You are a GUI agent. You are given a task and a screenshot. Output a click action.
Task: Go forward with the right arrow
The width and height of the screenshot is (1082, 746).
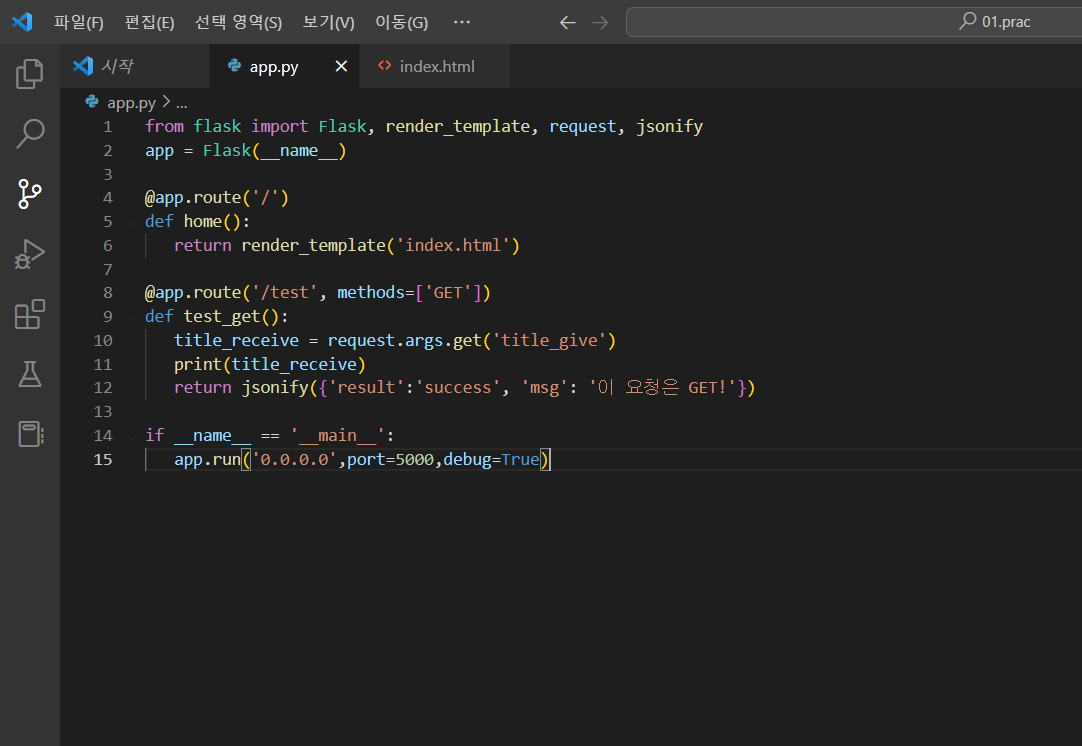tap(600, 23)
